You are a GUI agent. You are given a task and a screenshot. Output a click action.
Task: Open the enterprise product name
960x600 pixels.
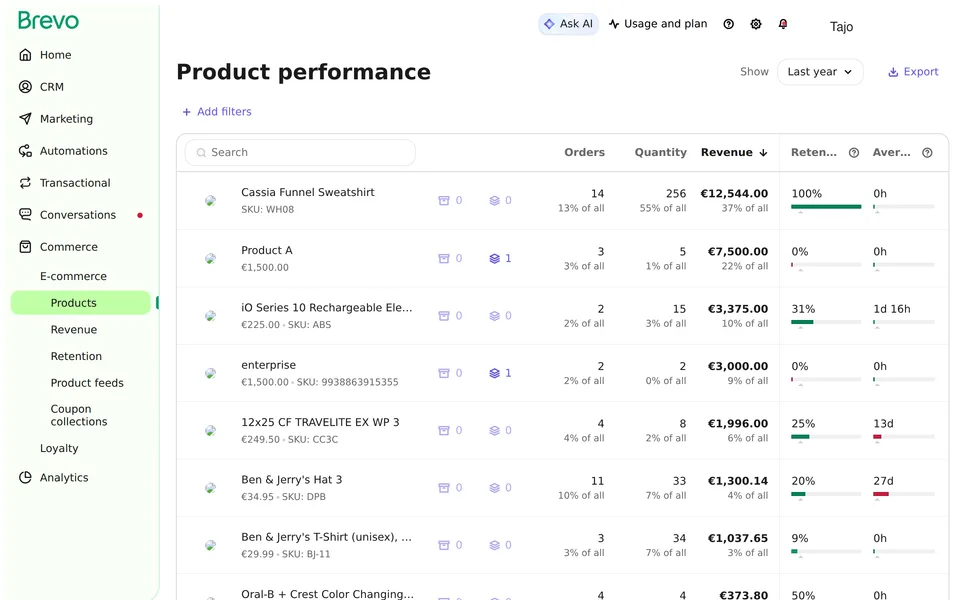(268, 365)
